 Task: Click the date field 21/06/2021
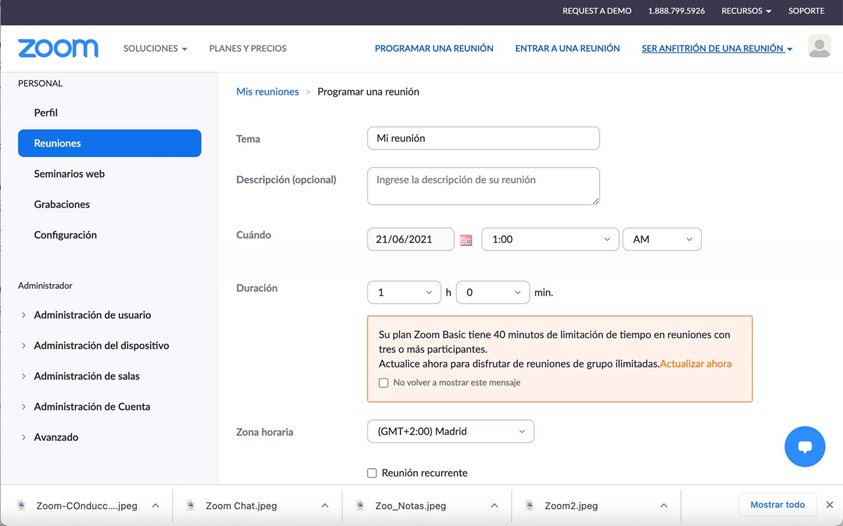tap(411, 239)
